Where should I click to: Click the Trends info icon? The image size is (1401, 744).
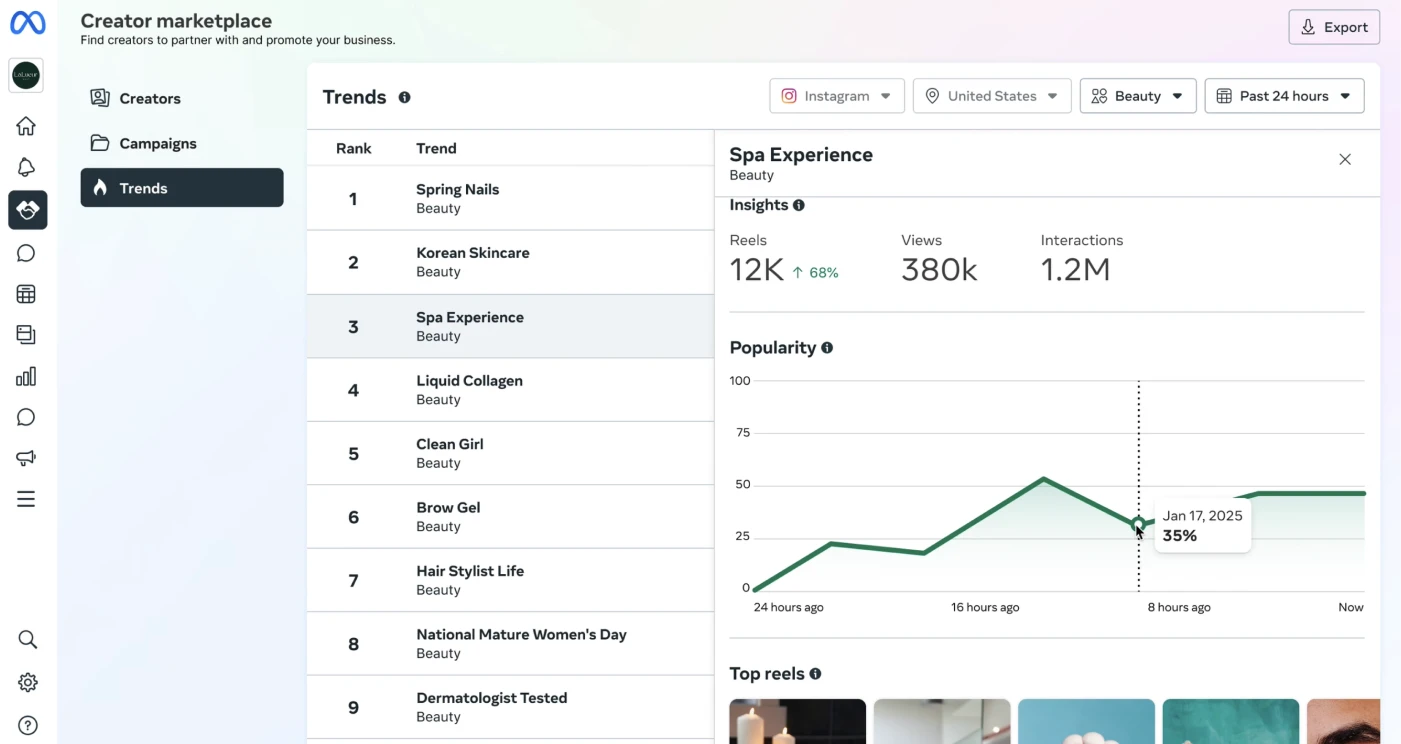(404, 97)
